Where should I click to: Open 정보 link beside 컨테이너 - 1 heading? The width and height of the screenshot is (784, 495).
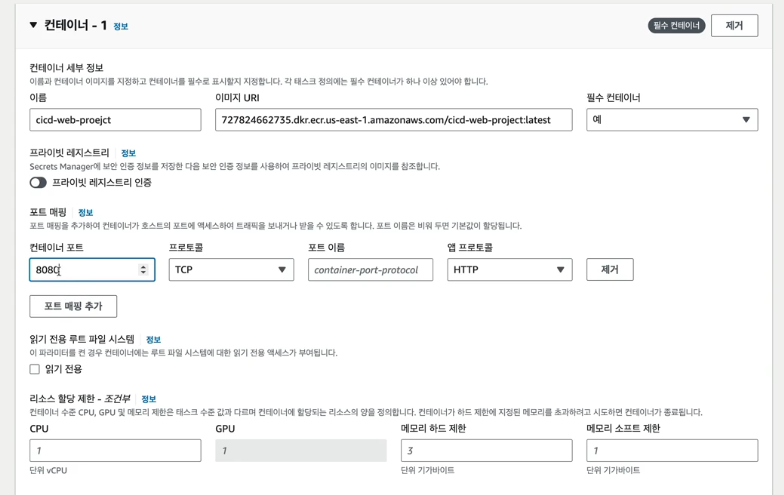tap(120, 26)
